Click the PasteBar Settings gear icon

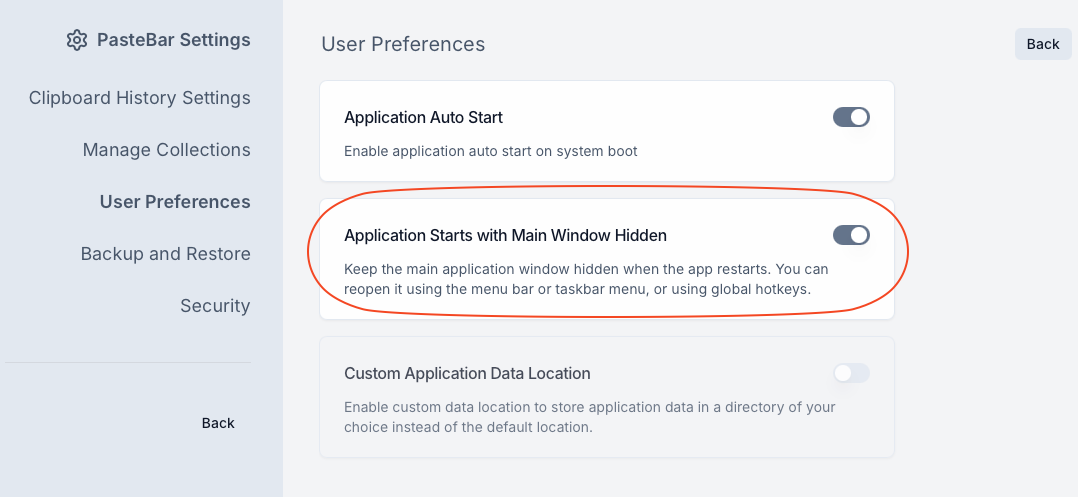click(x=77, y=40)
